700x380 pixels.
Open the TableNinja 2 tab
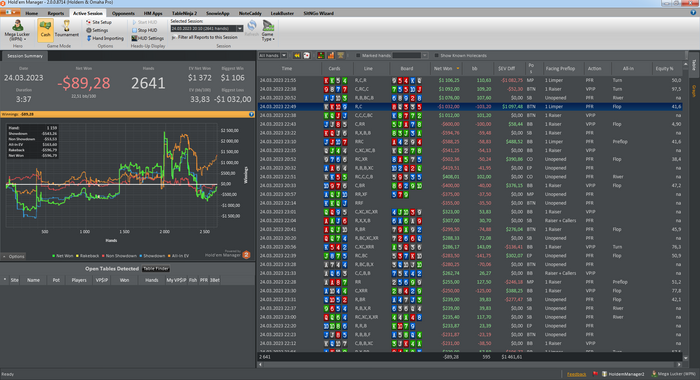[184, 13]
